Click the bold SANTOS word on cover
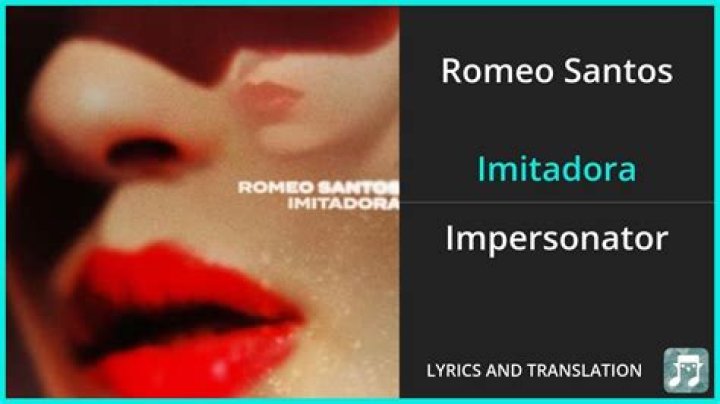 (358, 188)
